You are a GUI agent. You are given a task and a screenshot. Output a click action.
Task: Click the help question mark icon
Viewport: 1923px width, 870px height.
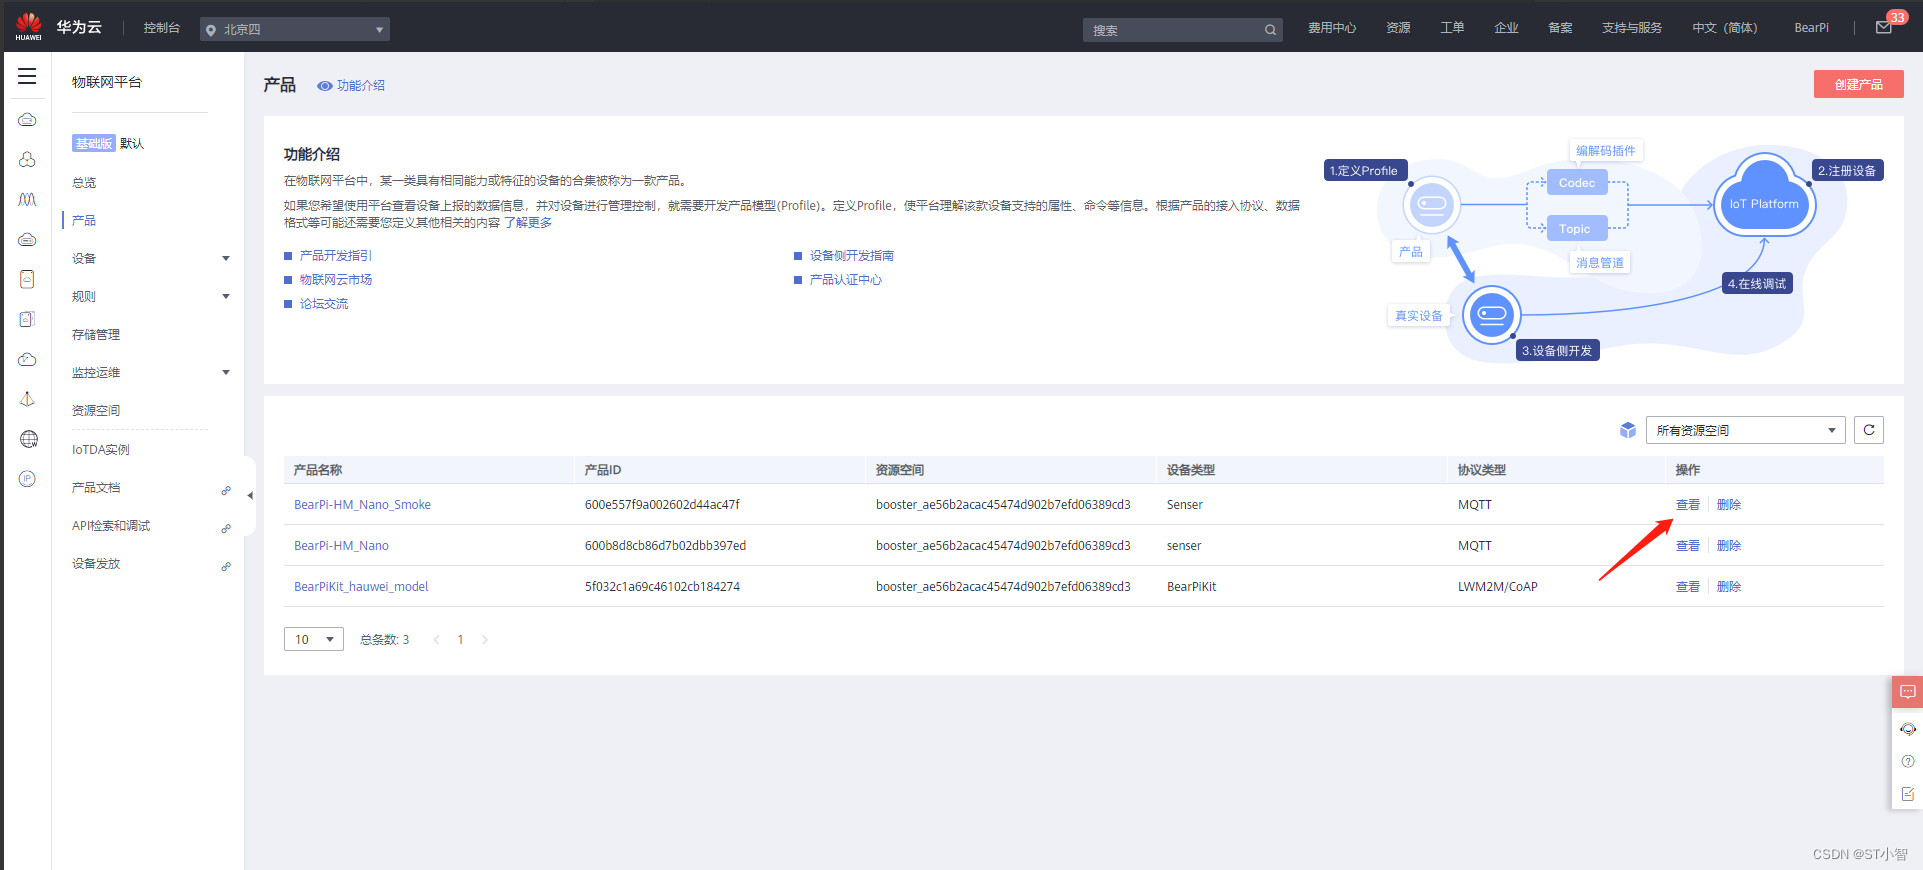tap(1908, 761)
